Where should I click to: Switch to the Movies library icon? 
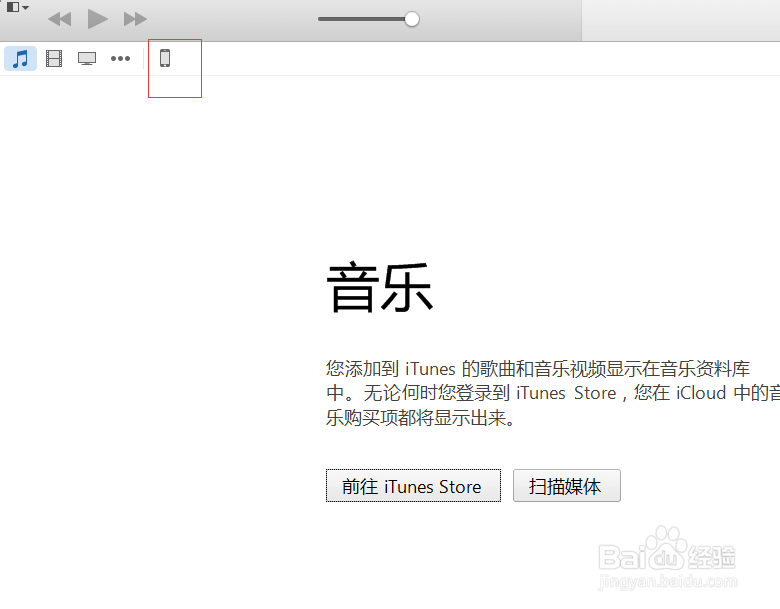pos(54,58)
